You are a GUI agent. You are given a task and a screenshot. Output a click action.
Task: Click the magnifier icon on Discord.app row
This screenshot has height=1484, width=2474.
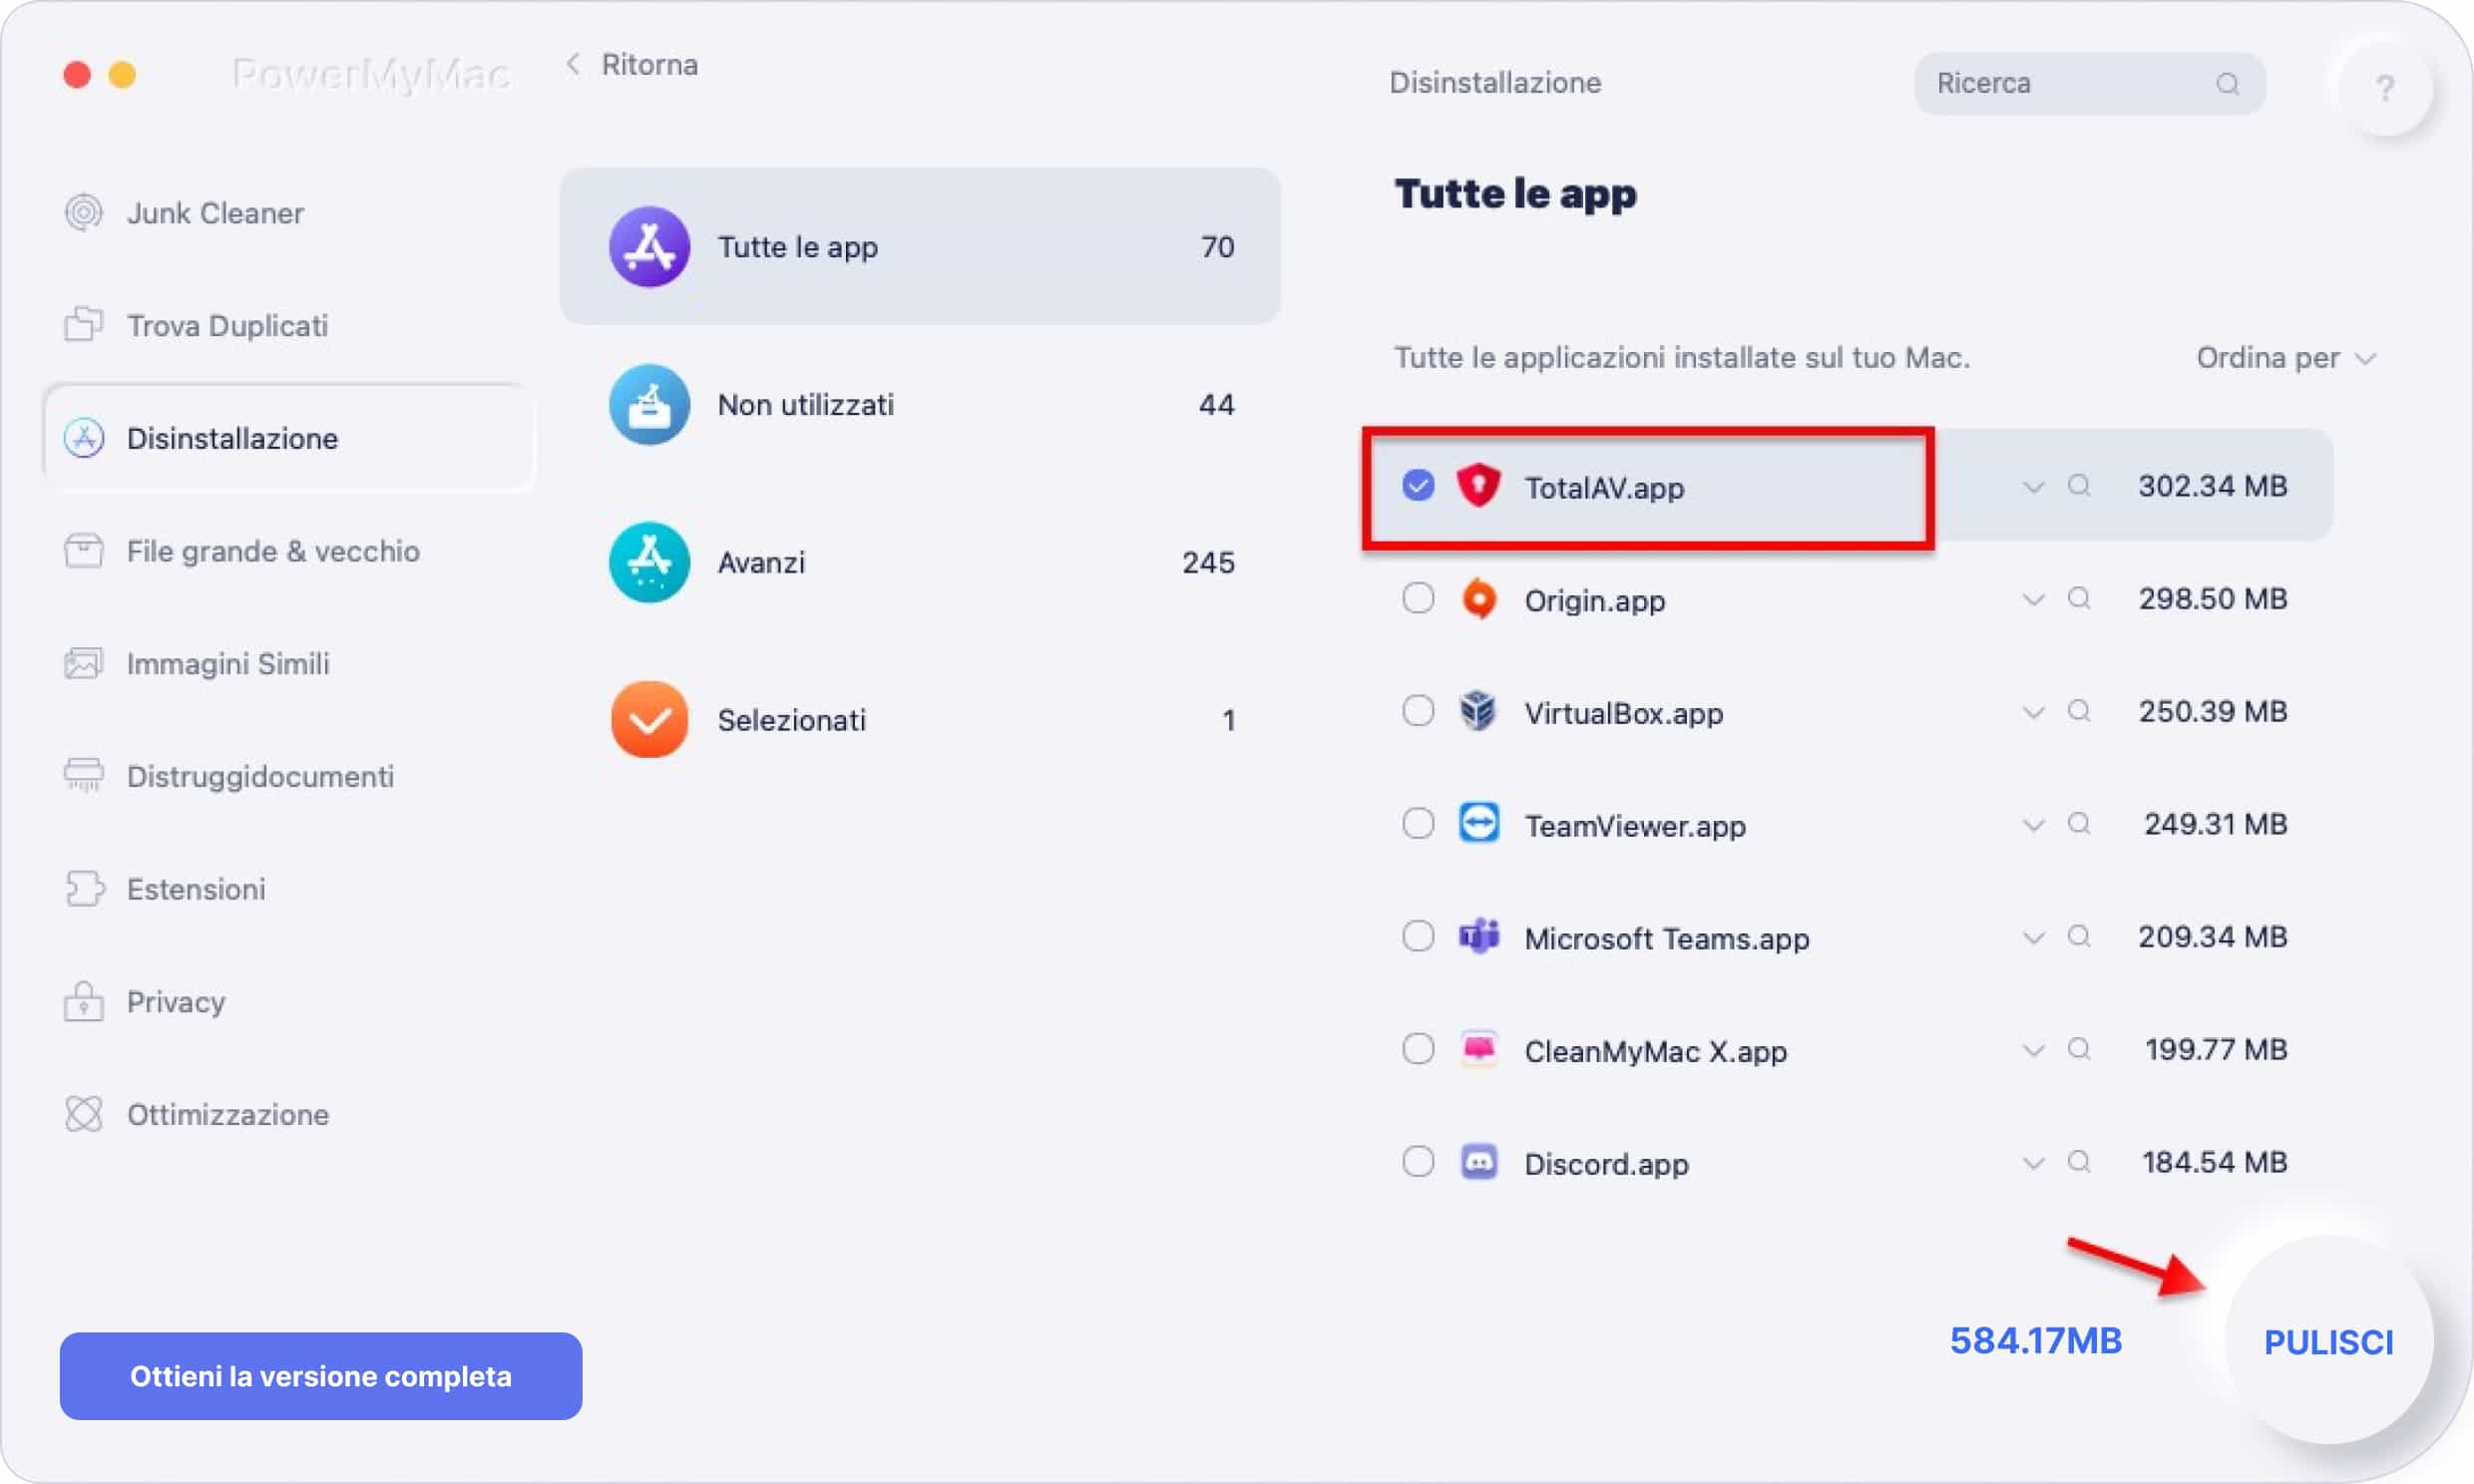2079,1162
